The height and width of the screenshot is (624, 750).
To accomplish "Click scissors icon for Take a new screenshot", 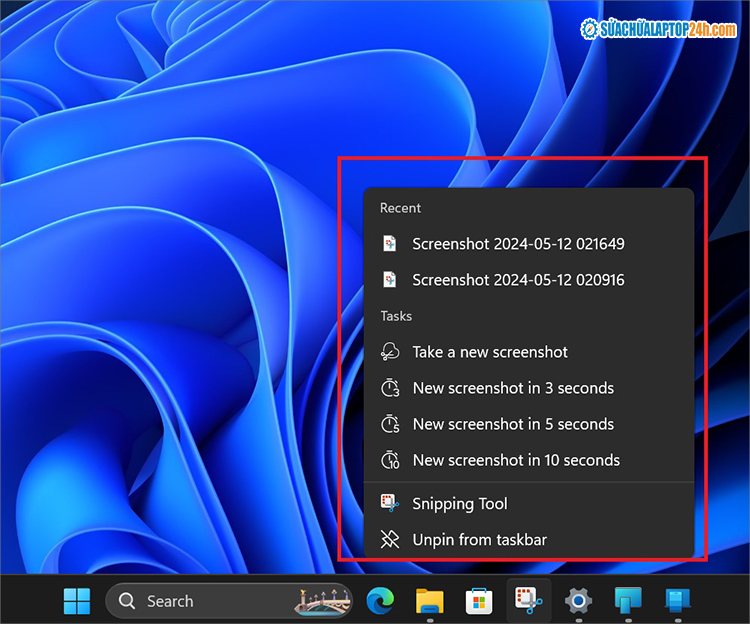I will point(390,351).
